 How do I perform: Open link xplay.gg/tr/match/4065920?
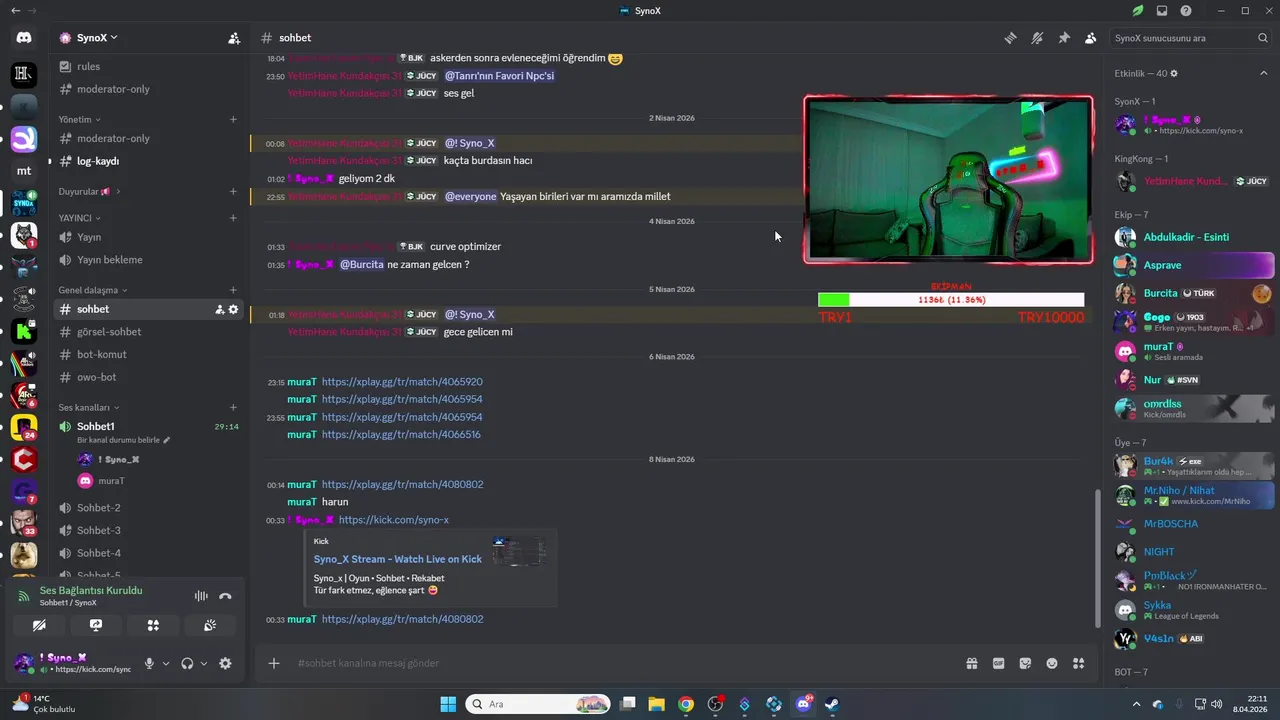pyautogui.click(x=402, y=382)
